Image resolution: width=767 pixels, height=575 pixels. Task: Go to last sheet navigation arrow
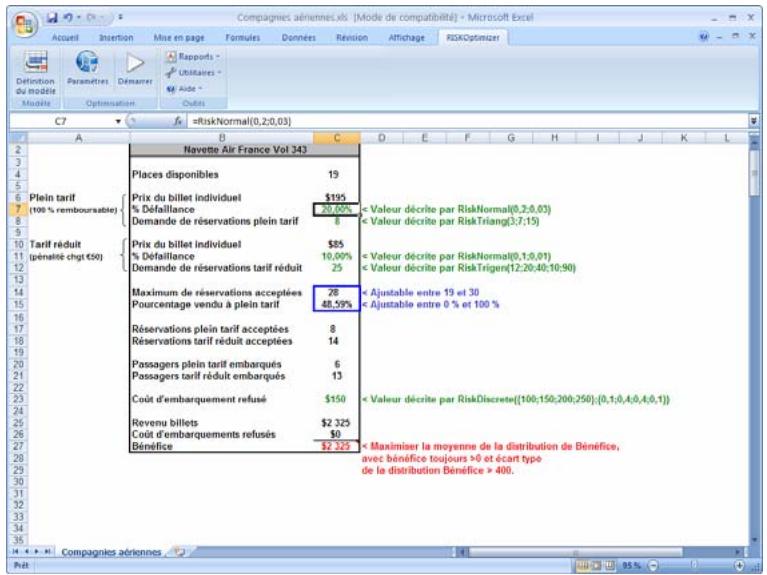[x=47, y=552]
